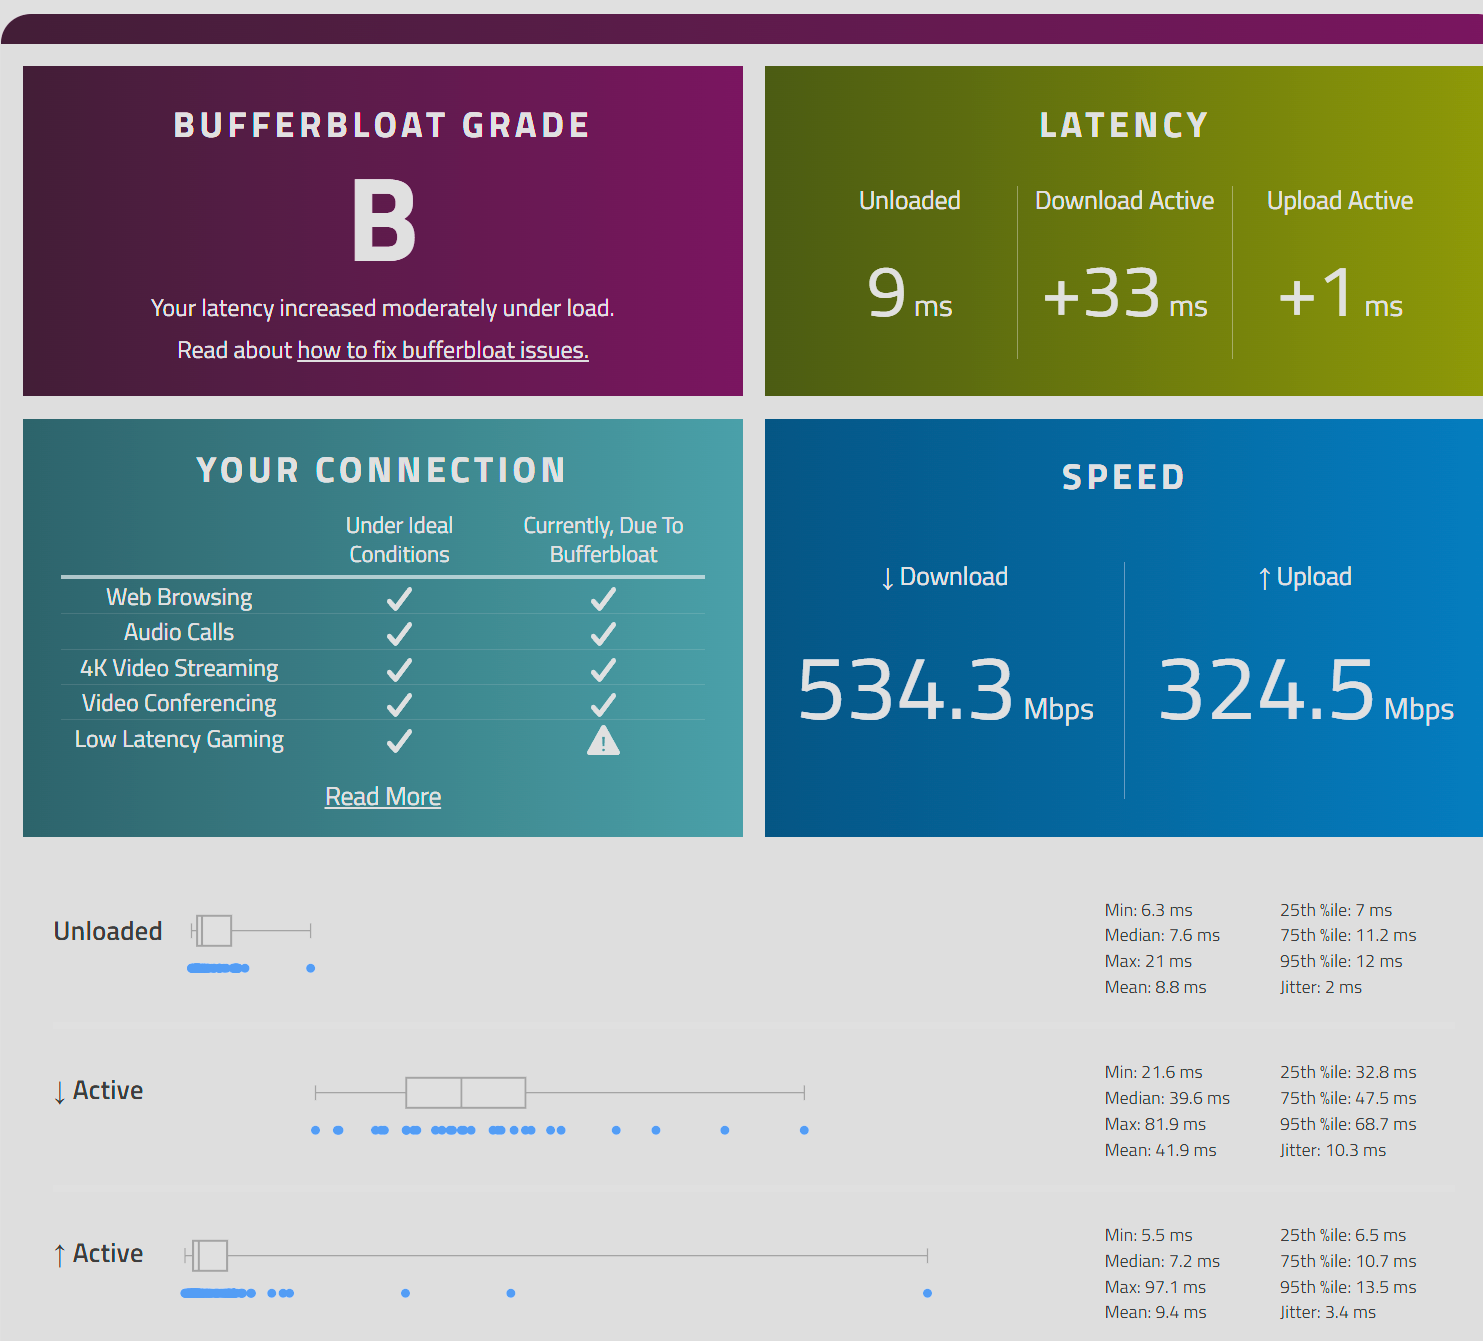Click the +33 ms download active latency

[1125, 293]
